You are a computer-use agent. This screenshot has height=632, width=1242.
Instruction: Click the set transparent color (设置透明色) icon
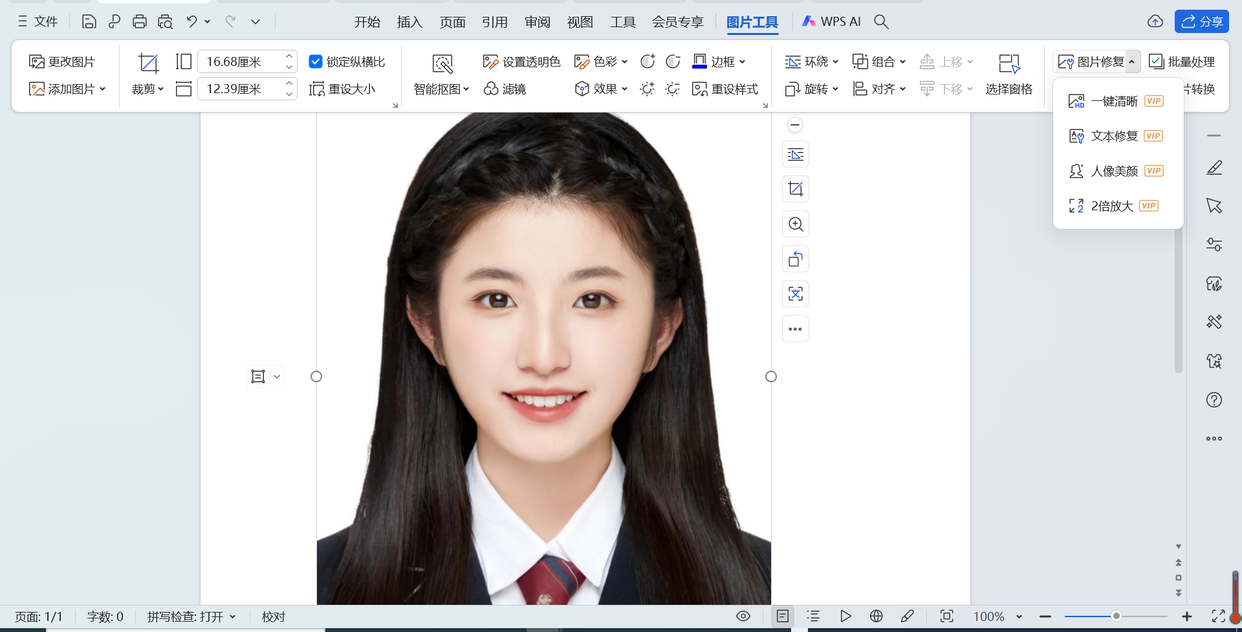490,62
